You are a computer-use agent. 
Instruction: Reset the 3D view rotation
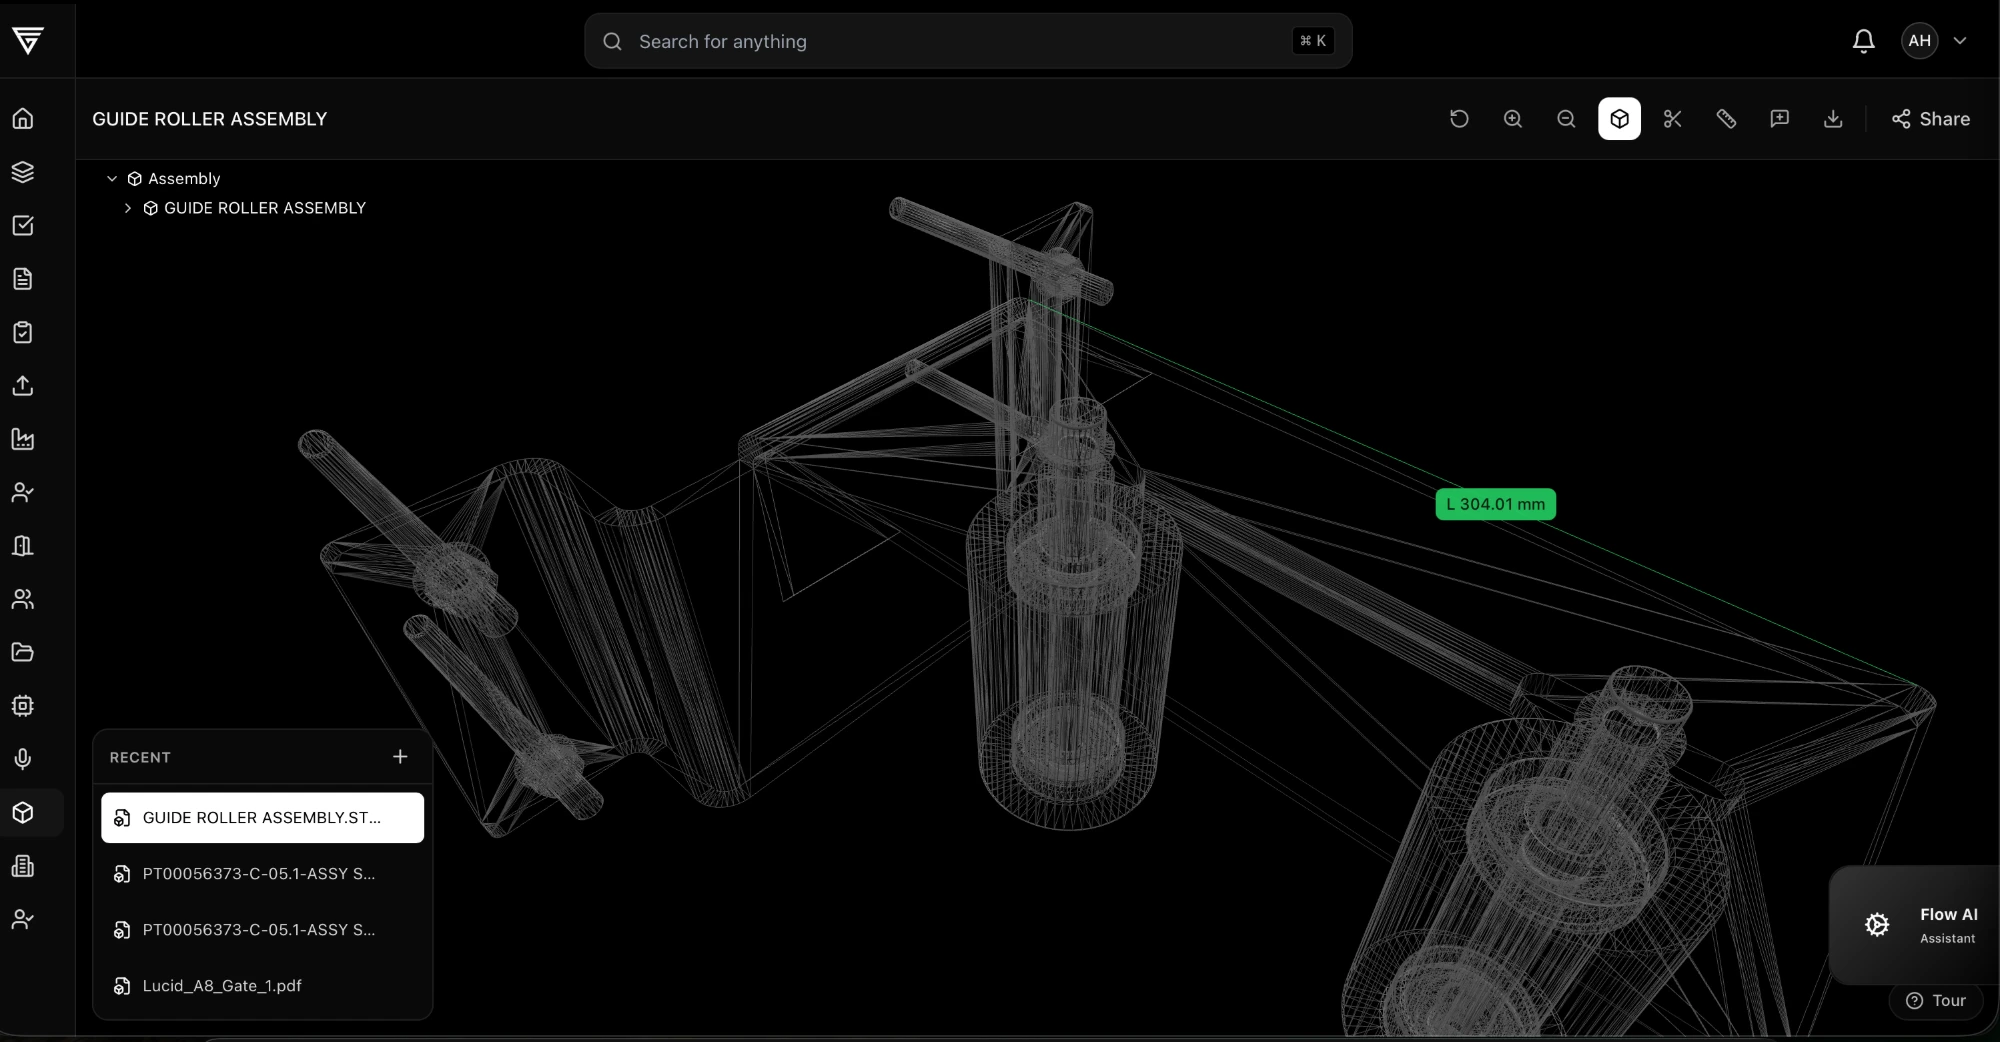1459,119
